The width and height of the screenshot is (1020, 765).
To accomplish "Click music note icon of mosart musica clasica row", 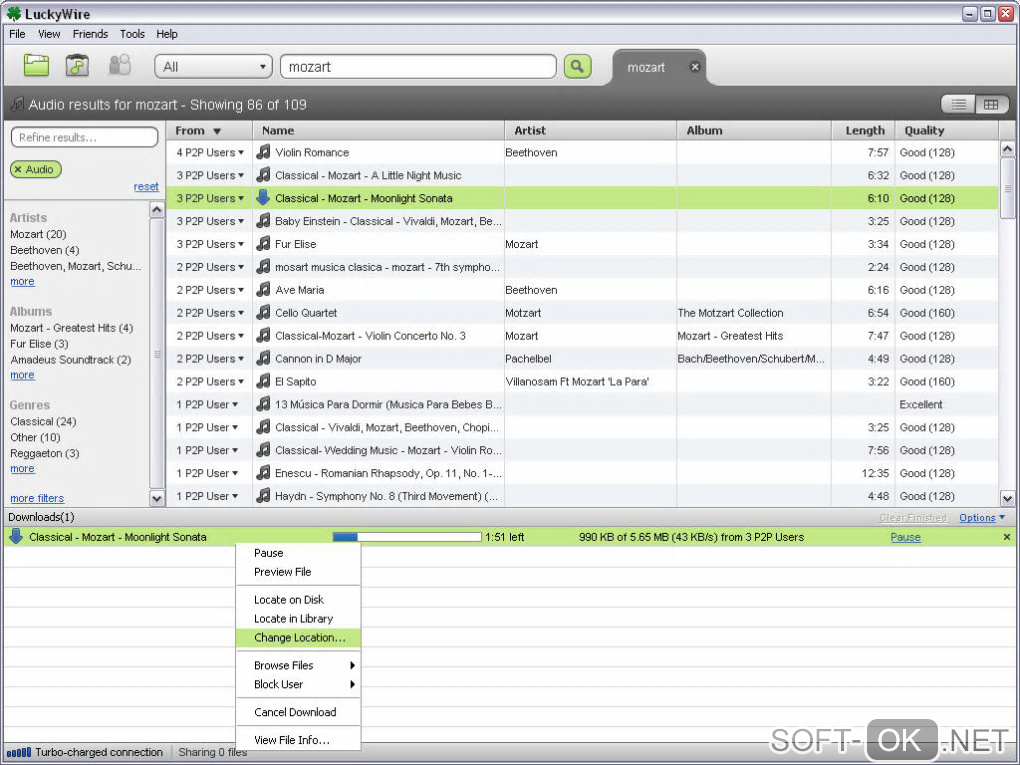I will (x=263, y=267).
